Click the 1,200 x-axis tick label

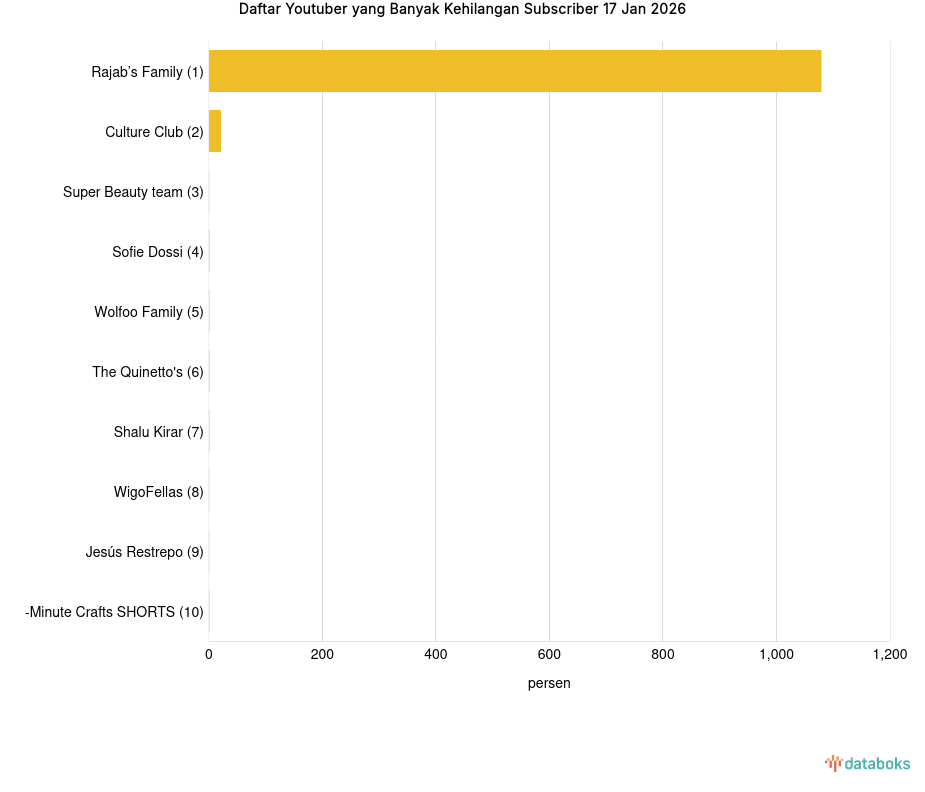pos(889,655)
